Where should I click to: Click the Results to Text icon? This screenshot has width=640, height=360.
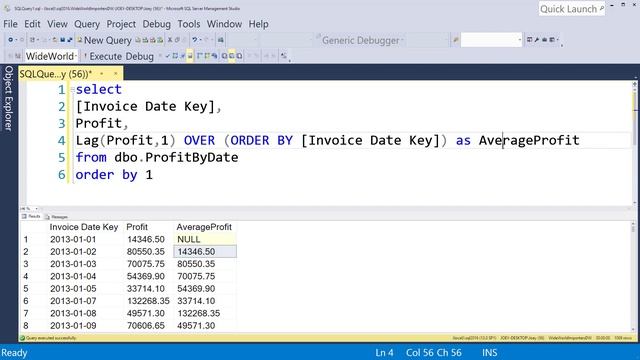pyautogui.click(x=224, y=56)
